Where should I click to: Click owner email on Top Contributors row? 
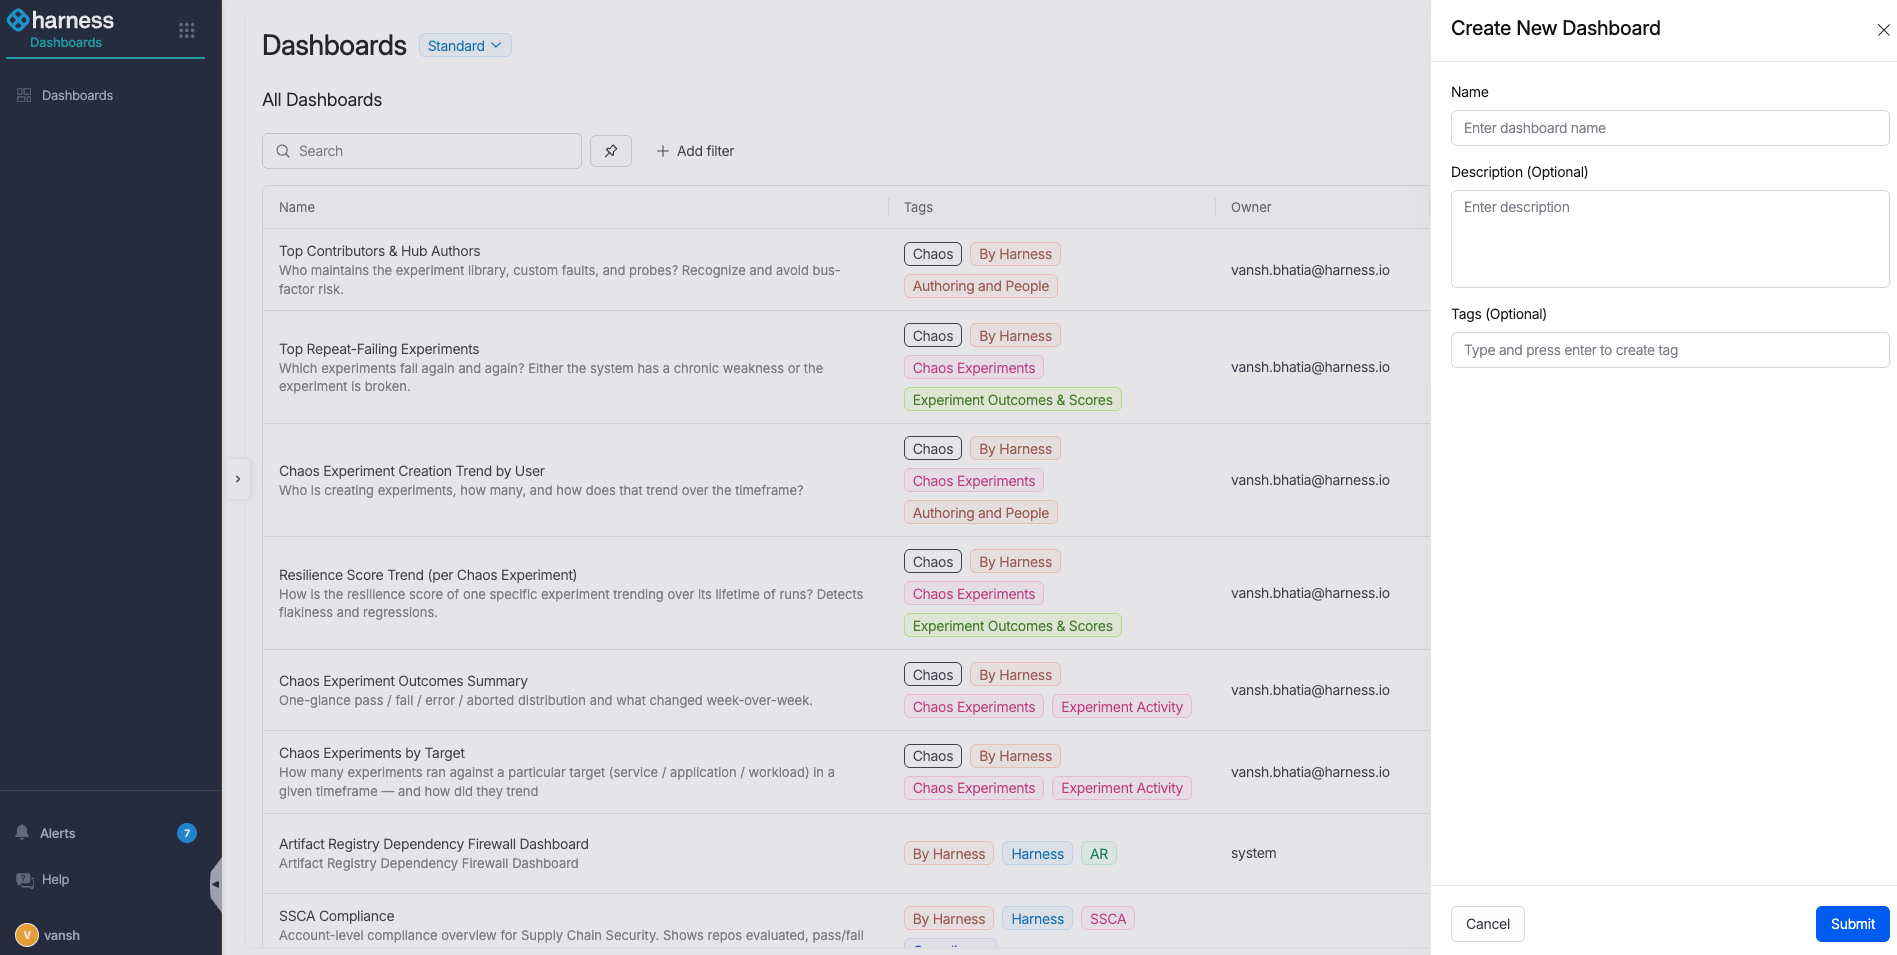1310,270
